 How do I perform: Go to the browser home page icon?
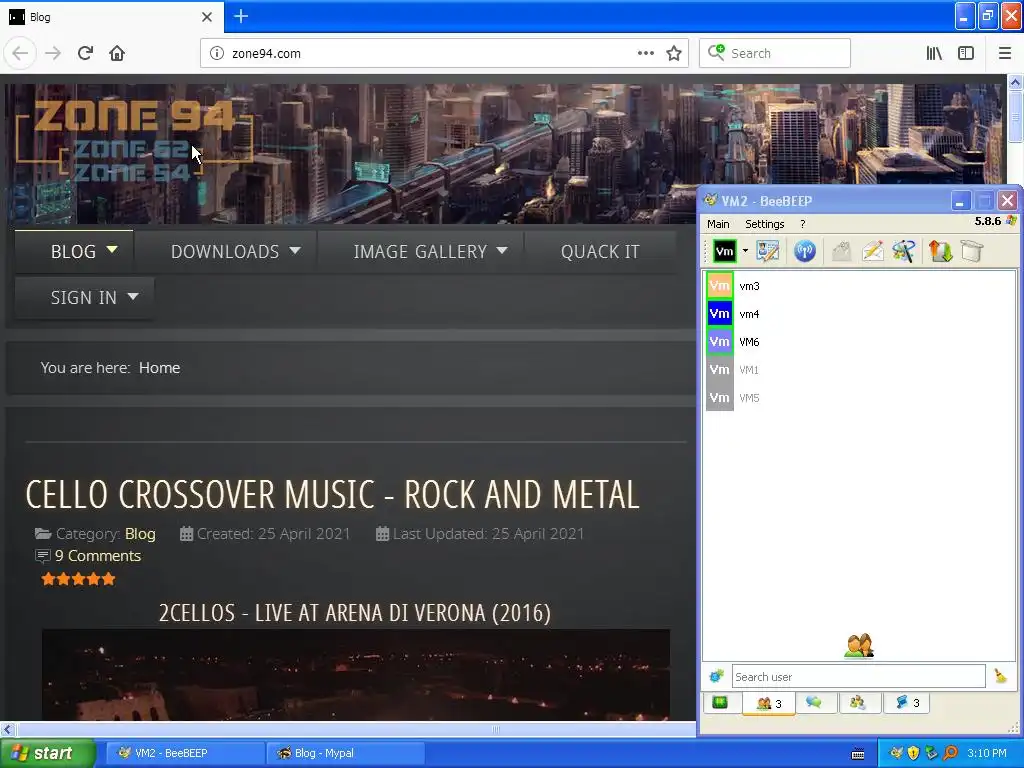pyautogui.click(x=117, y=53)
